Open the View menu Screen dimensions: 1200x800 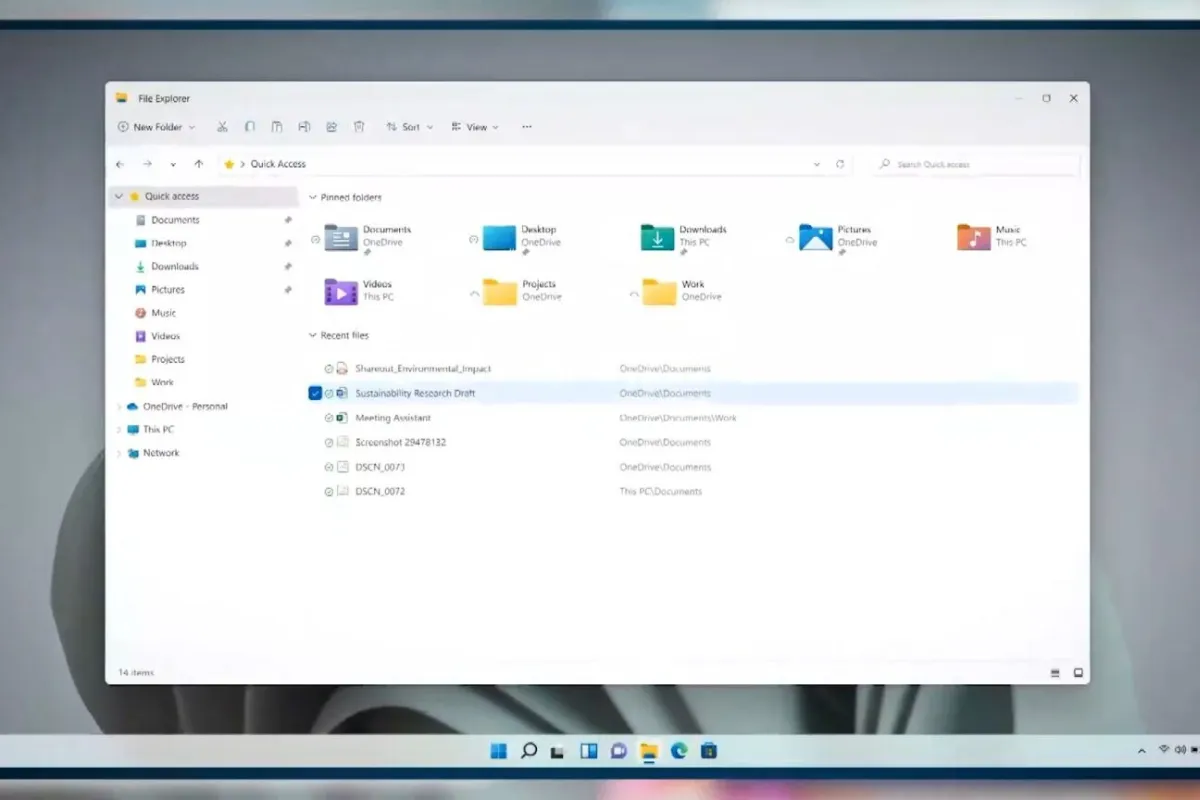pyautogui.click(x=476, y=126)
